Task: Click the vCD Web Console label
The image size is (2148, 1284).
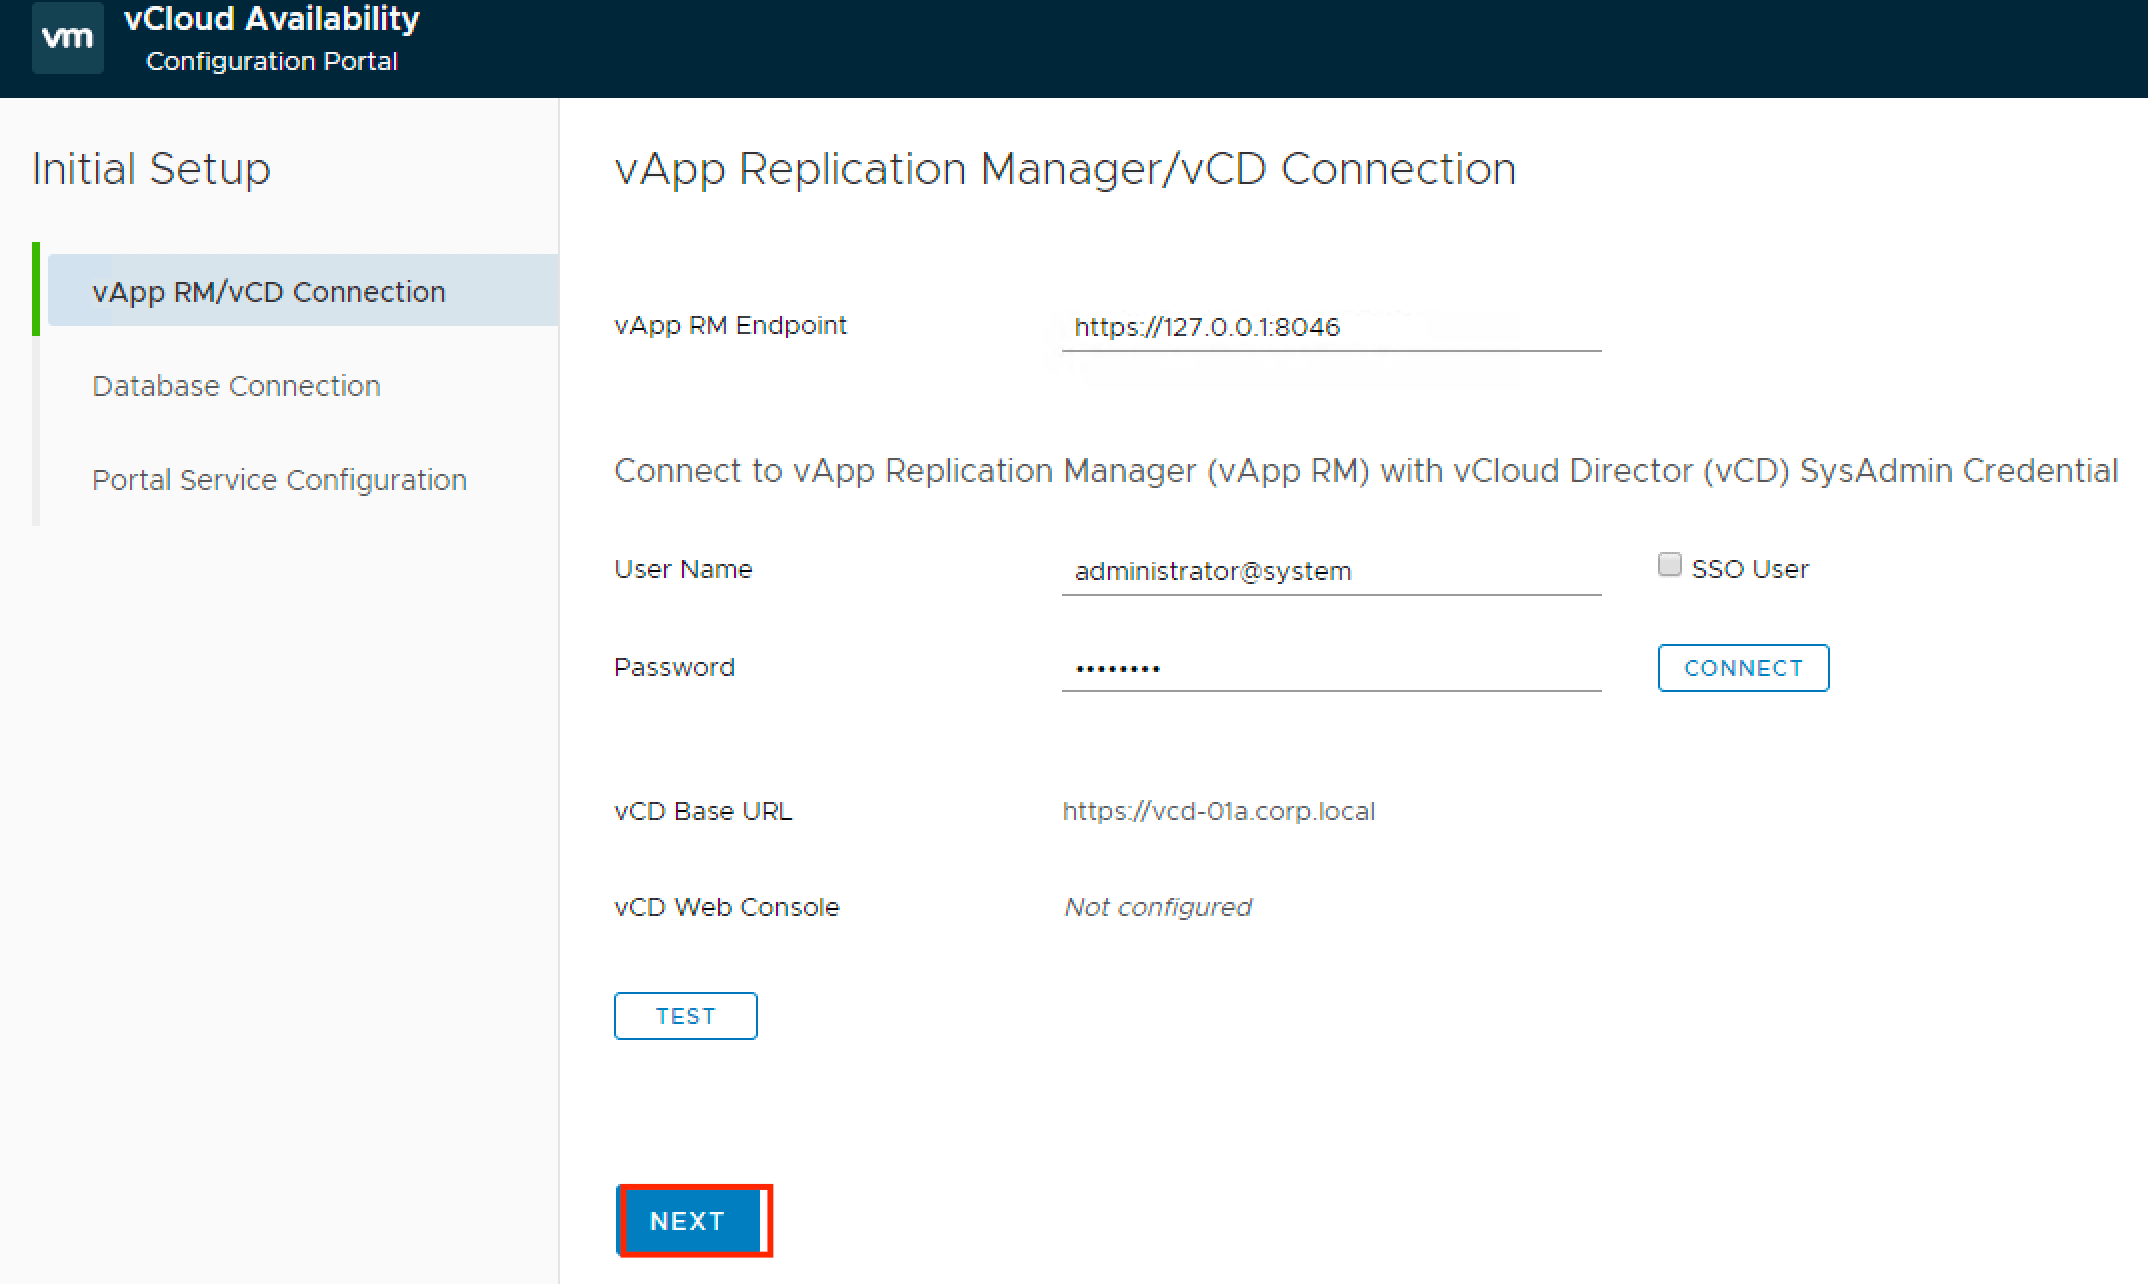Action: (x=726, y=907)
